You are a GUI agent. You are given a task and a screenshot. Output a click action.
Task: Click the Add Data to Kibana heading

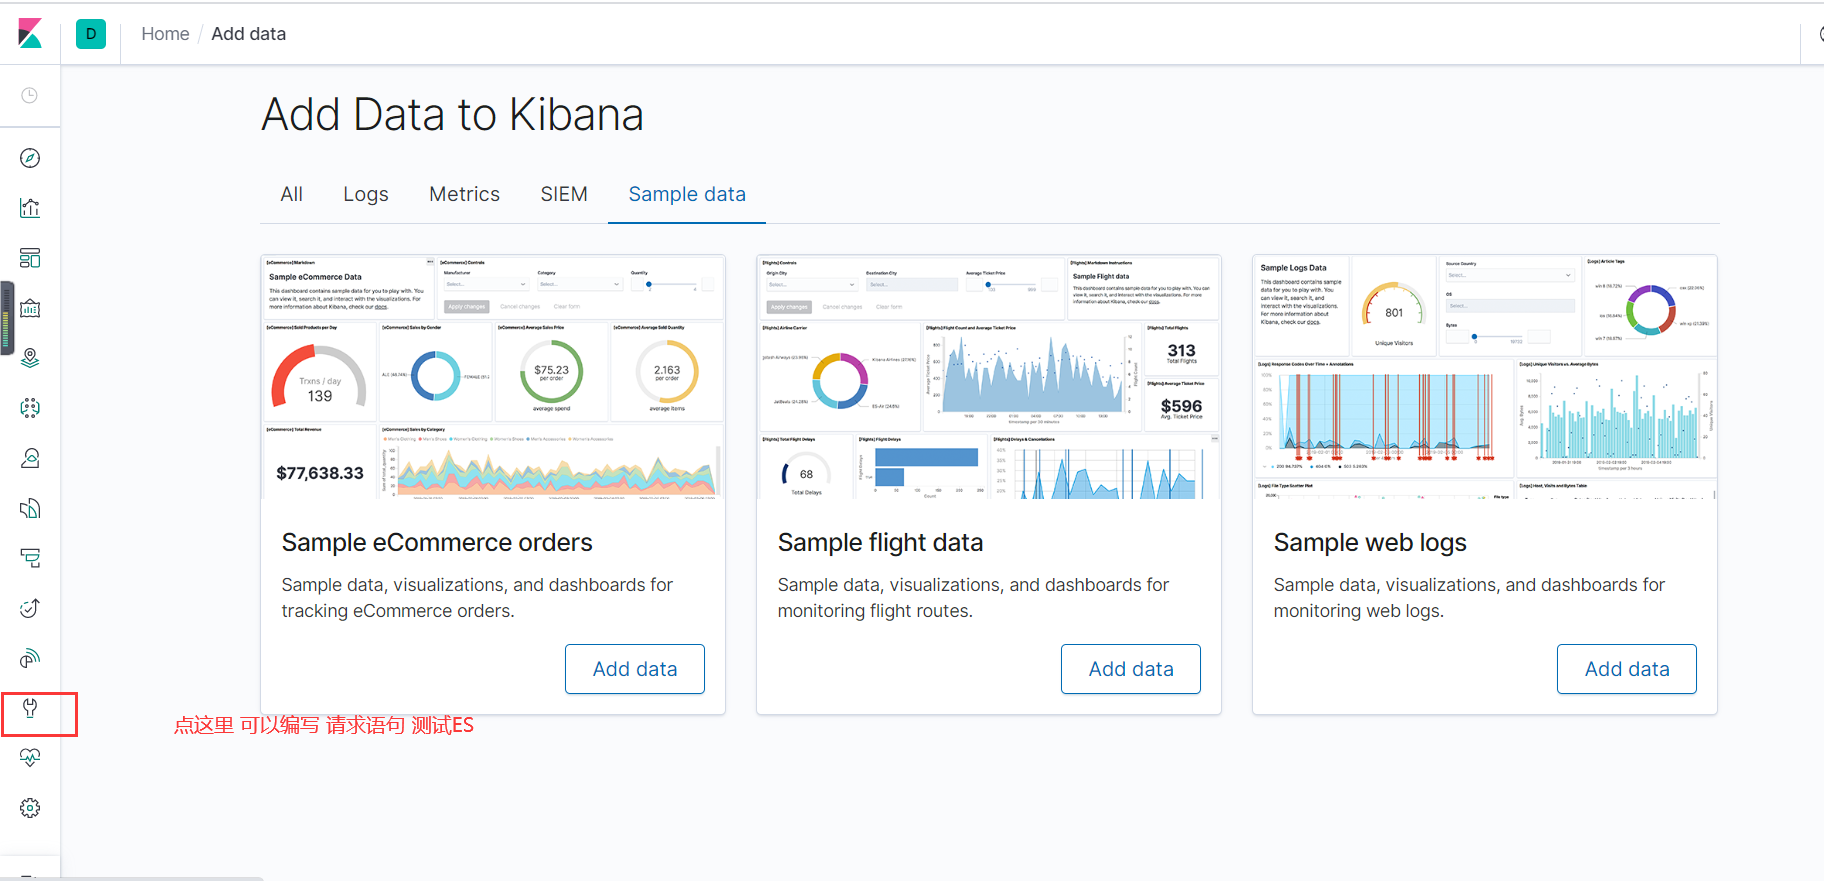(x=452, y=114)
